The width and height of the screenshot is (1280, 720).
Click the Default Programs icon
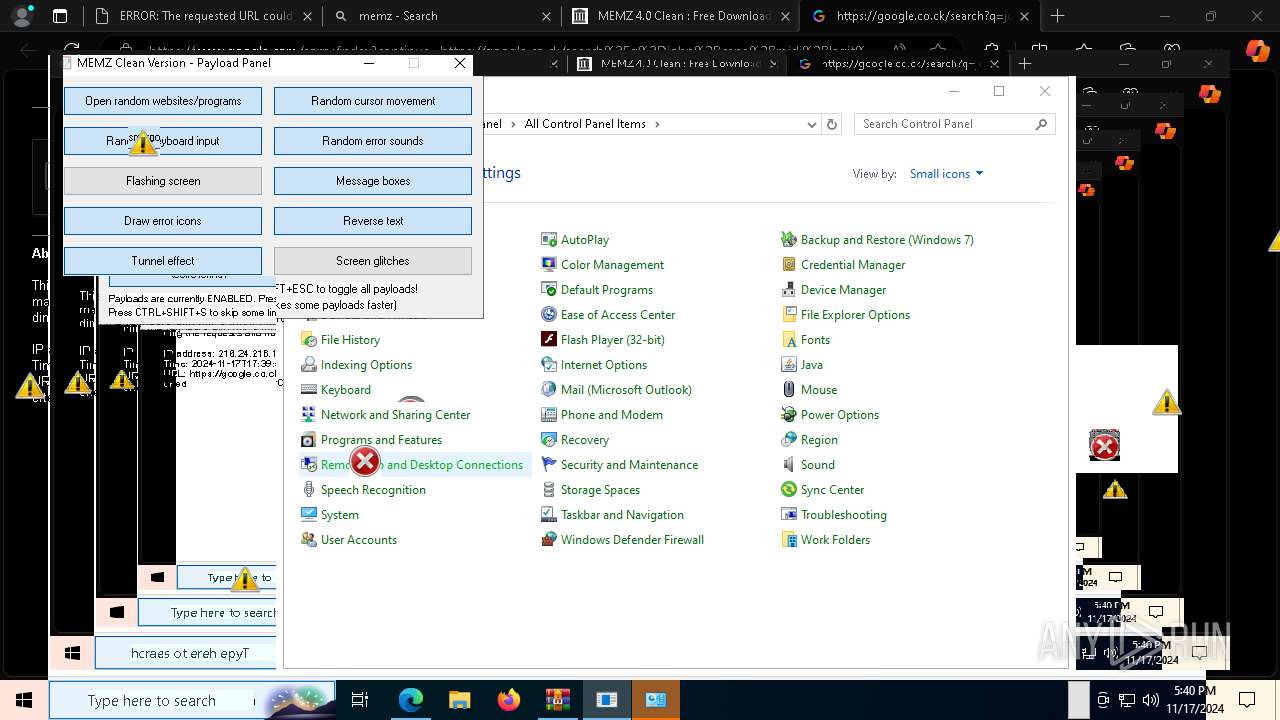tap(549, 290)
